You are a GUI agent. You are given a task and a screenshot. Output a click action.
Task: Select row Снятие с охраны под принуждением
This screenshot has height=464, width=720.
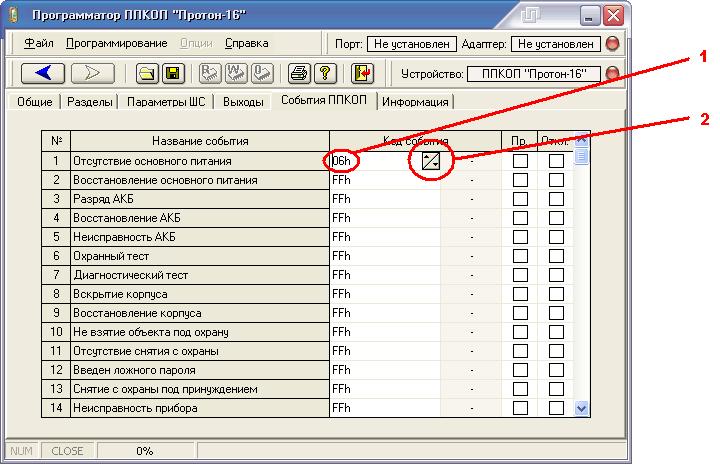coord(200,389)
